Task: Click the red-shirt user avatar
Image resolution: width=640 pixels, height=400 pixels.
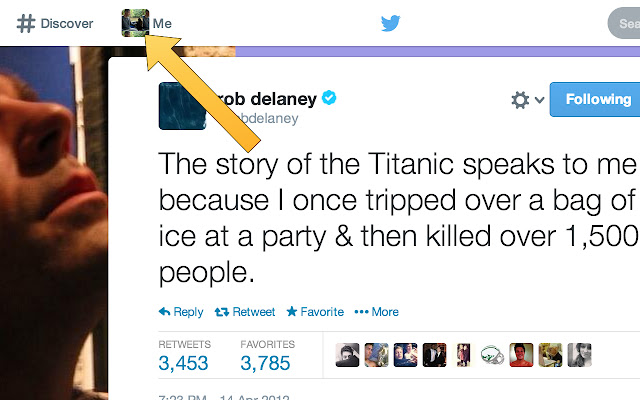Action: coord(521,355)
